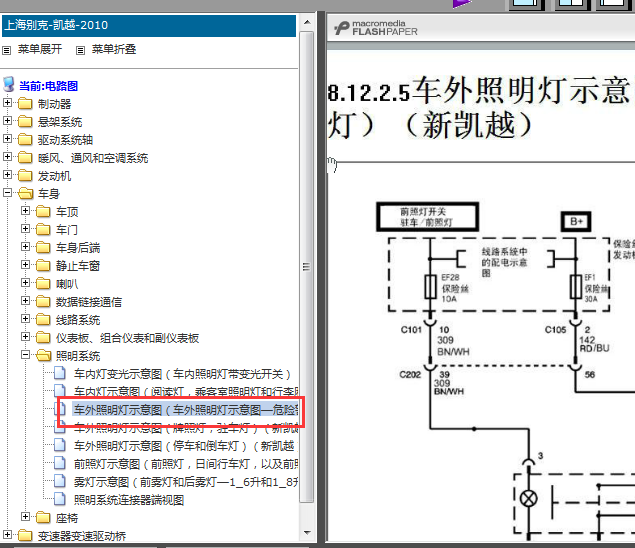Image resolution: width=635 pixels, height=548 pixels.
Task: Click the 制动器 folder icon
Action: click(x=25, y=104)
